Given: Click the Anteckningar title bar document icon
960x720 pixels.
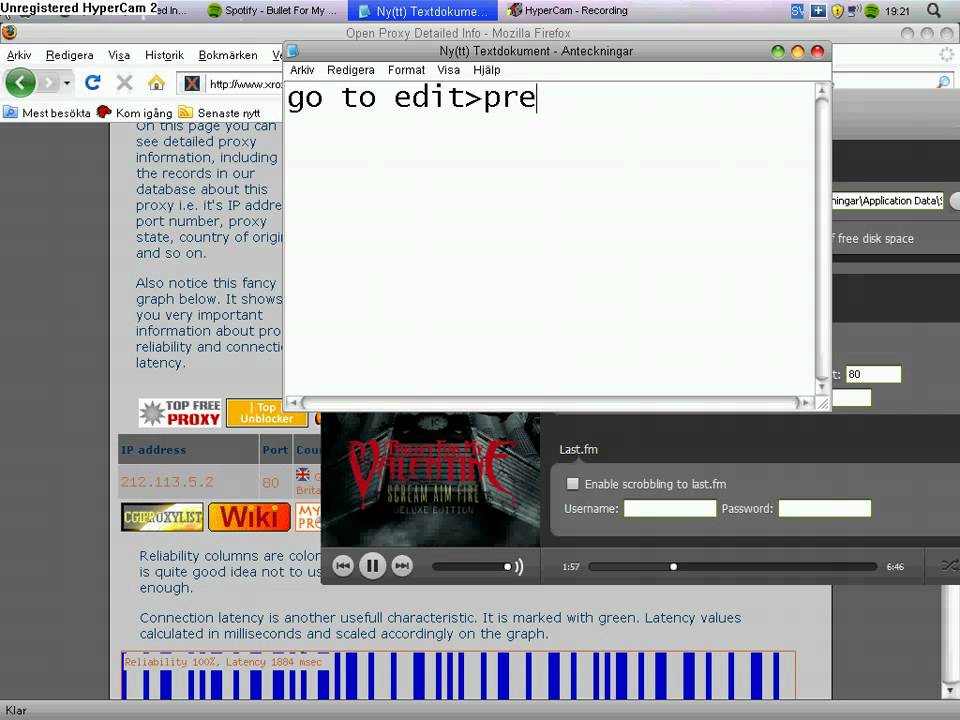Looking at the screenshot, I should 293,51.
